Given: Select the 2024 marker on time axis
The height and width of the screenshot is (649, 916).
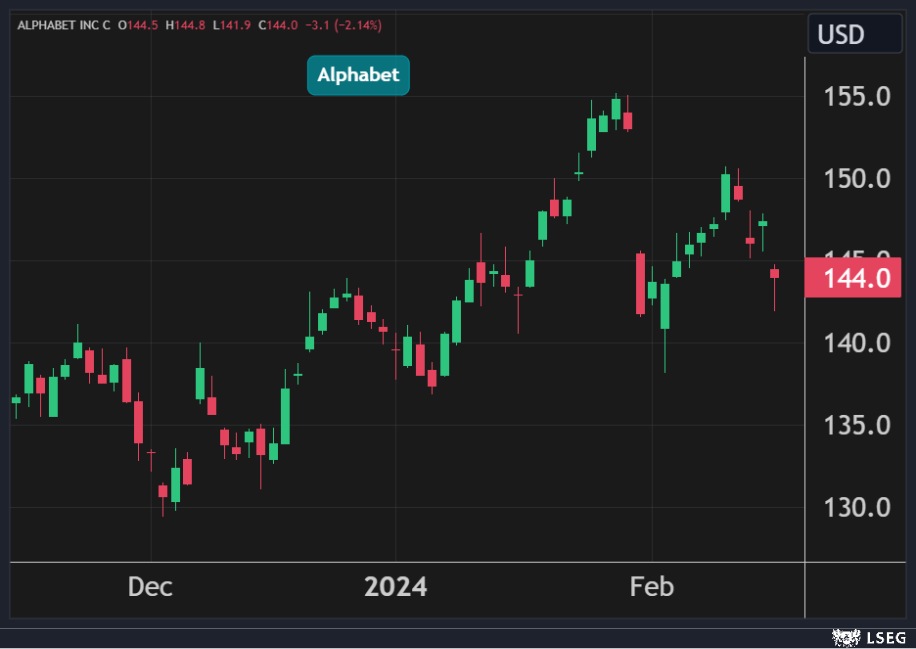Looking at the screenshot, I should point(395,586).
